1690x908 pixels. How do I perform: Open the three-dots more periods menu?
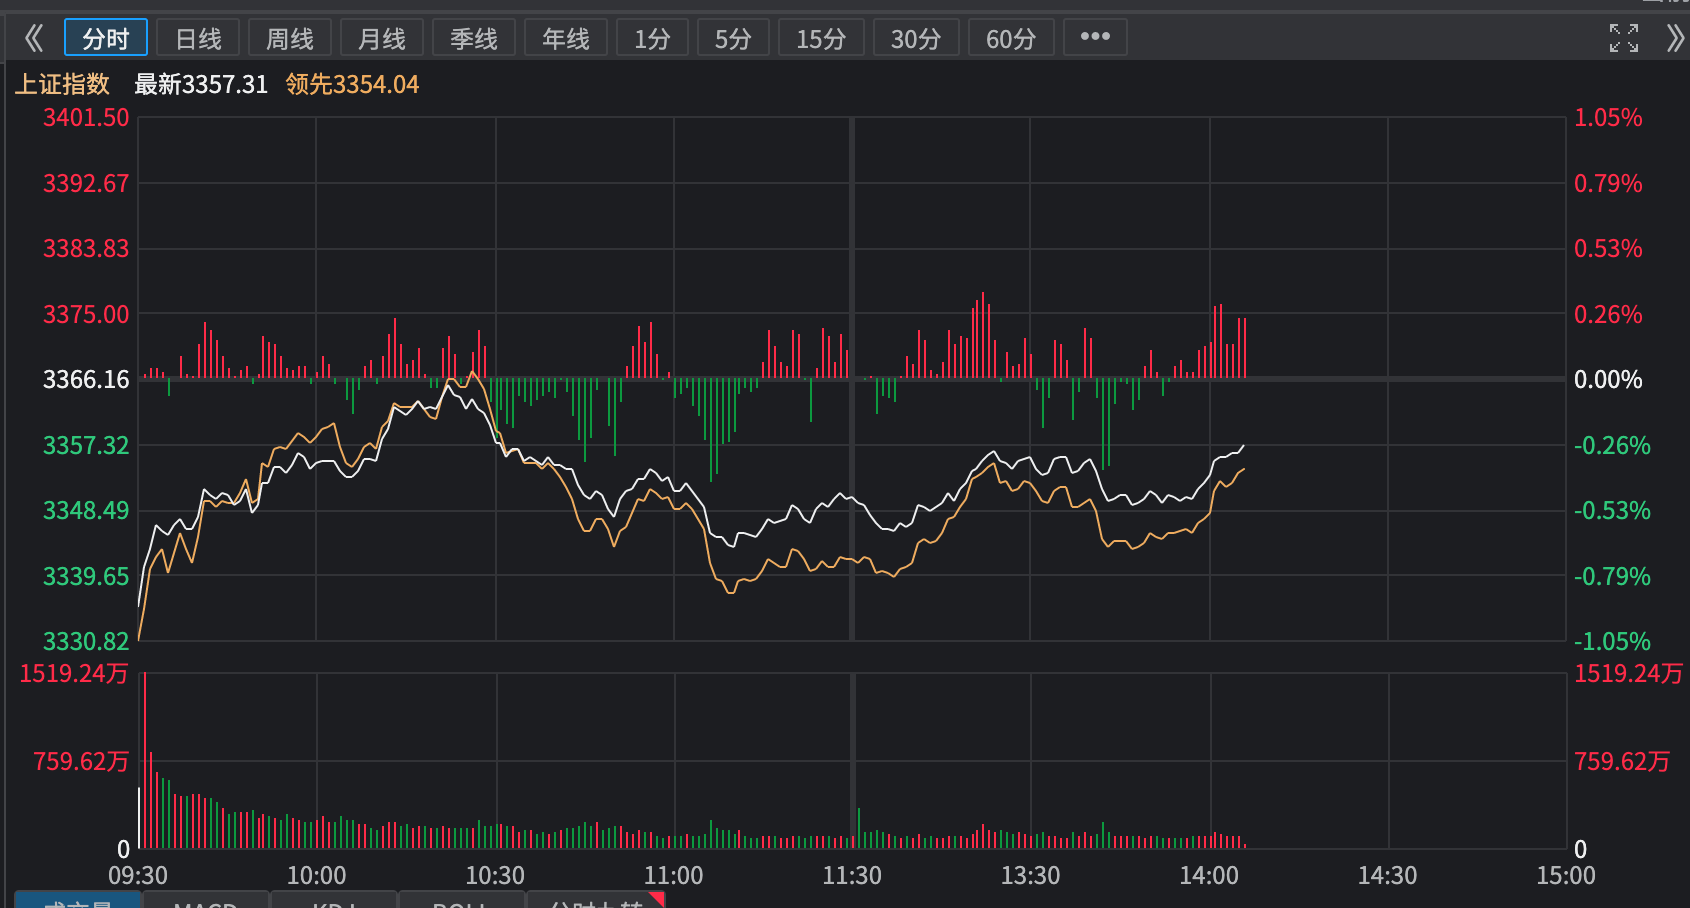coord(1095,37)
